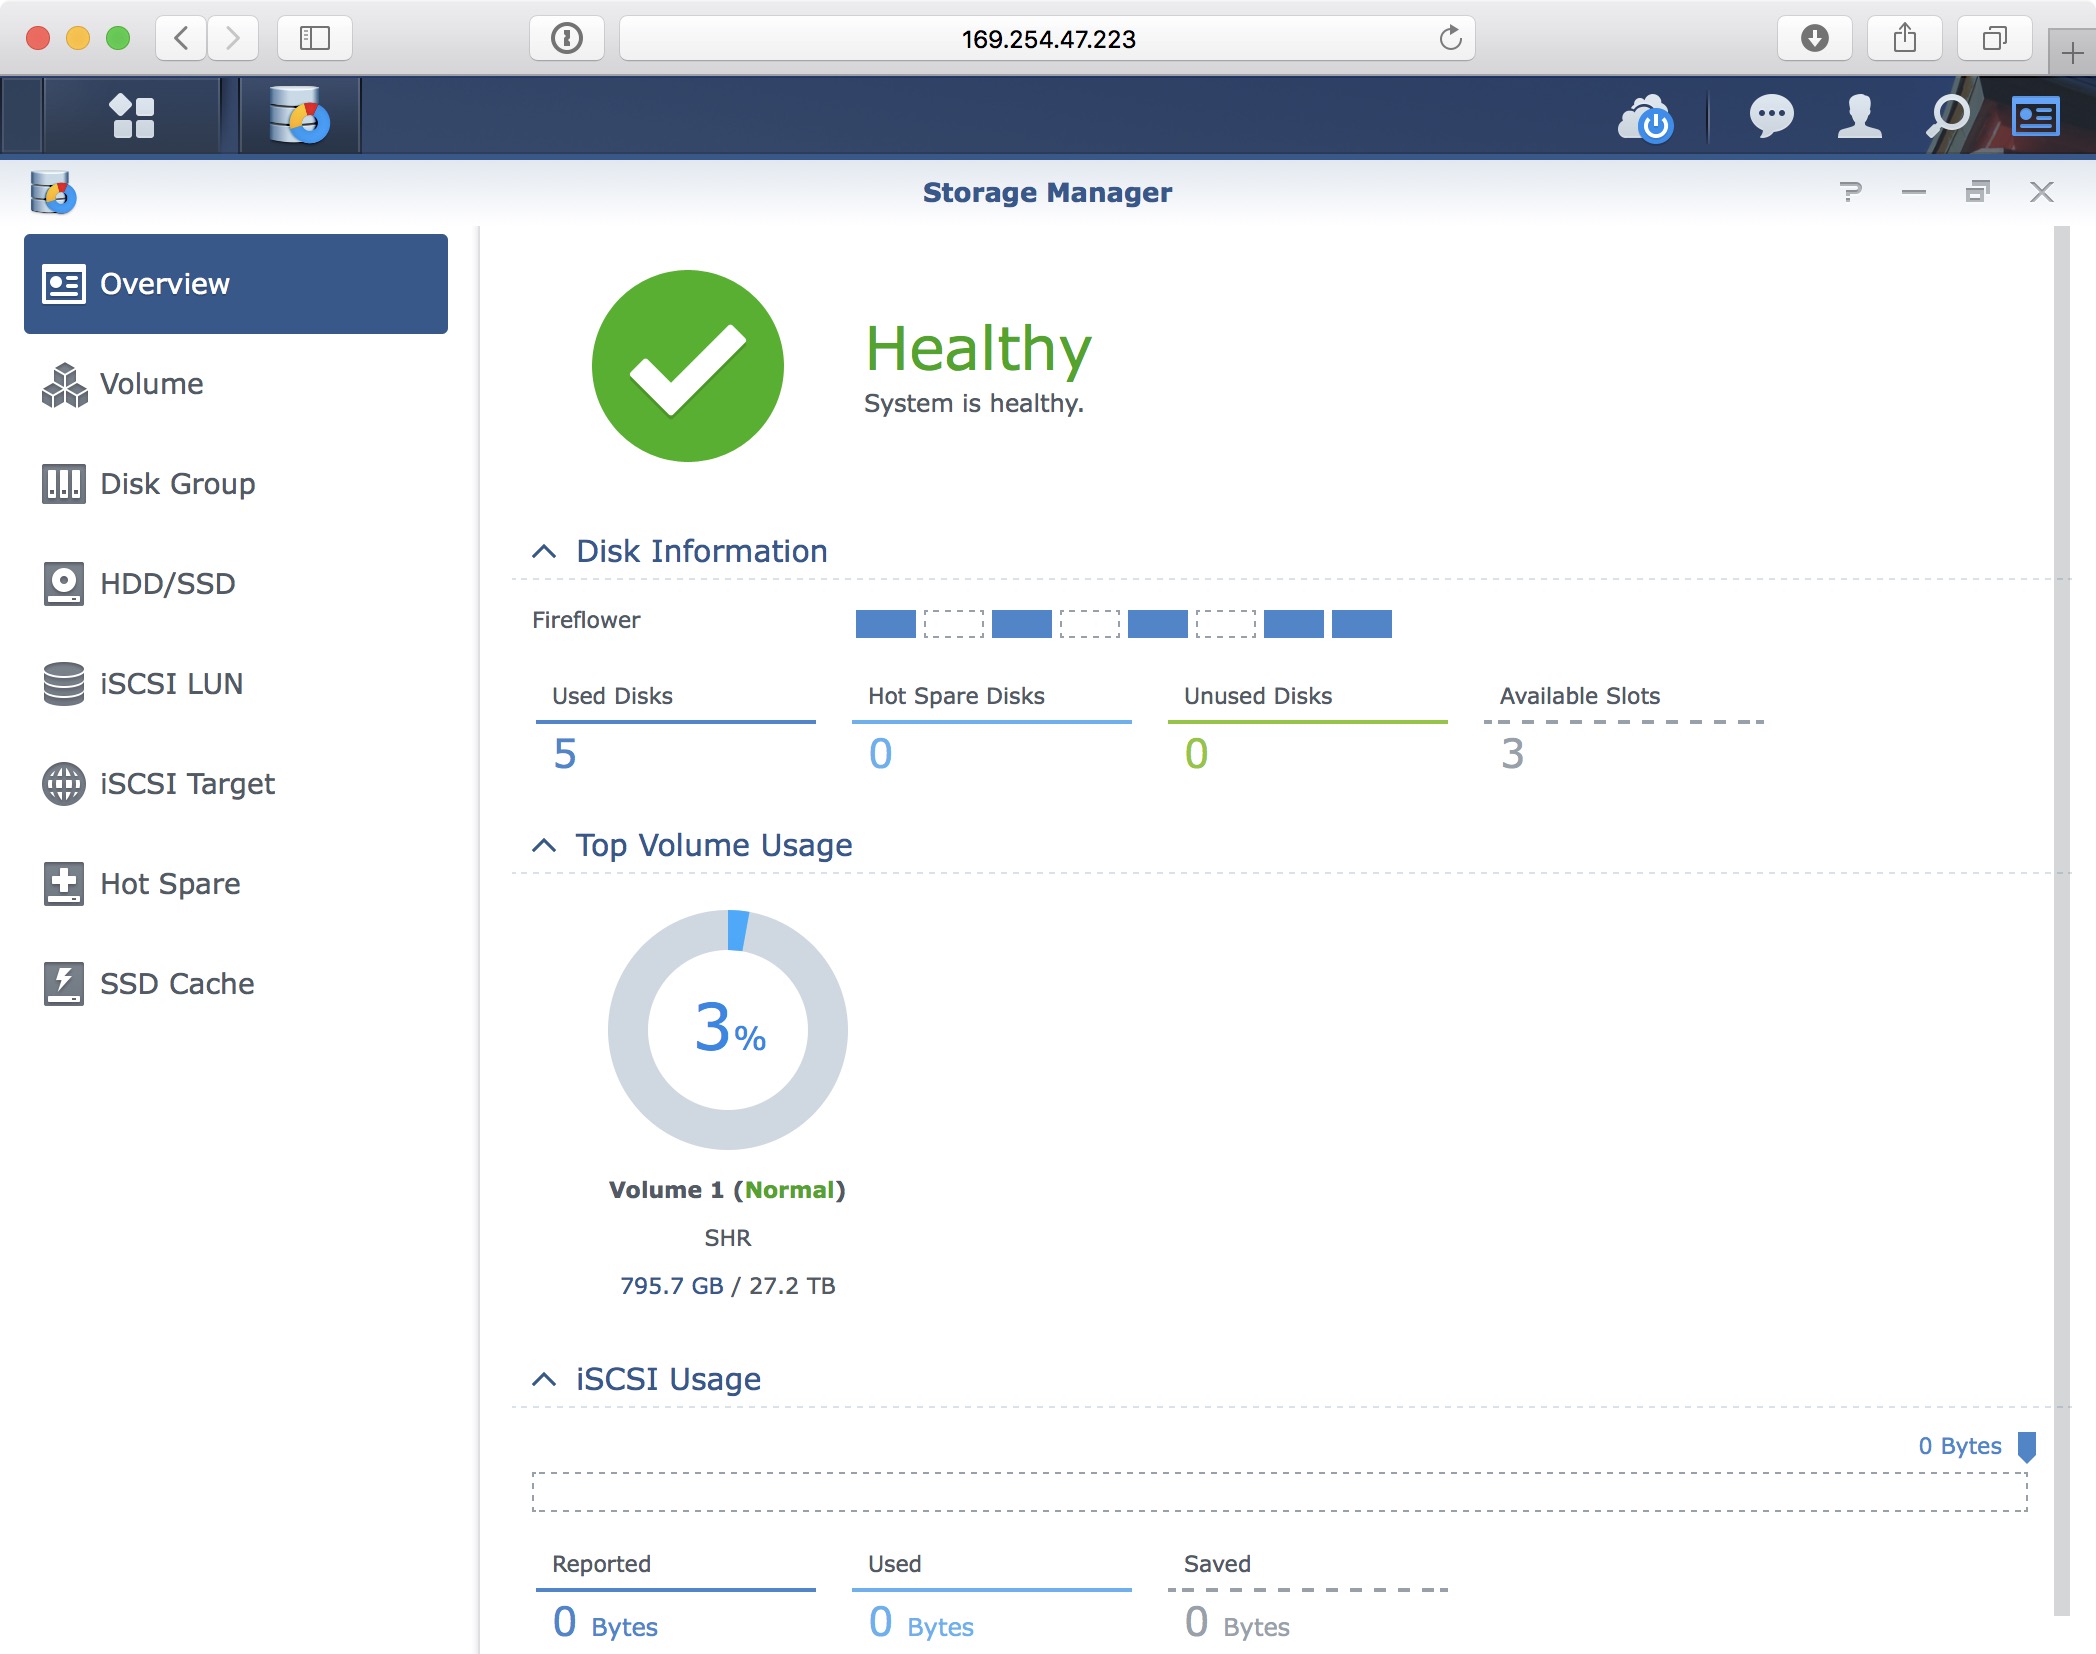Screen dimensions: 2096x1654
Task: Click the Storage Manager taskbar icon
Action: coord(299,116)
